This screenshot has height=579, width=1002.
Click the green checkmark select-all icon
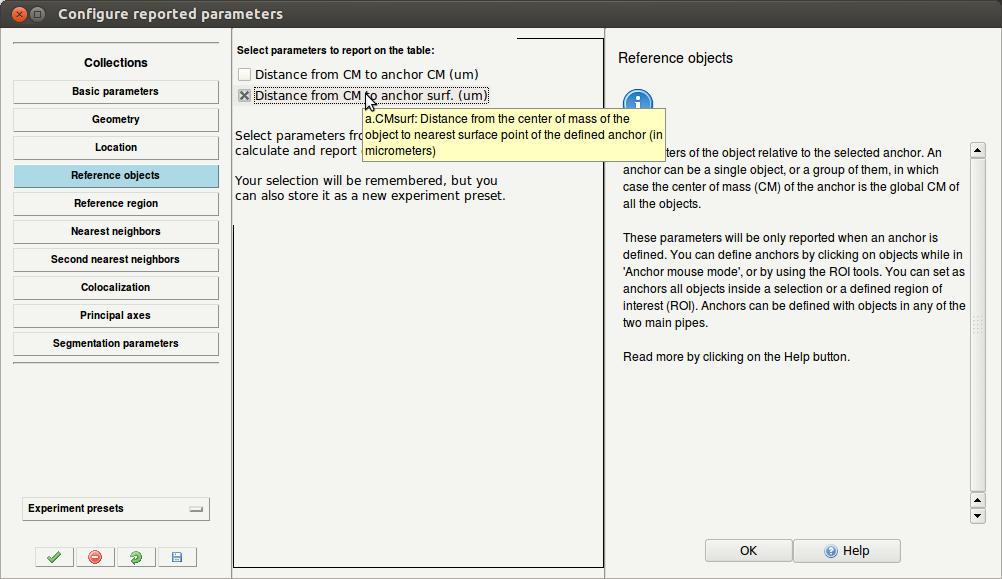pos(53,557)
